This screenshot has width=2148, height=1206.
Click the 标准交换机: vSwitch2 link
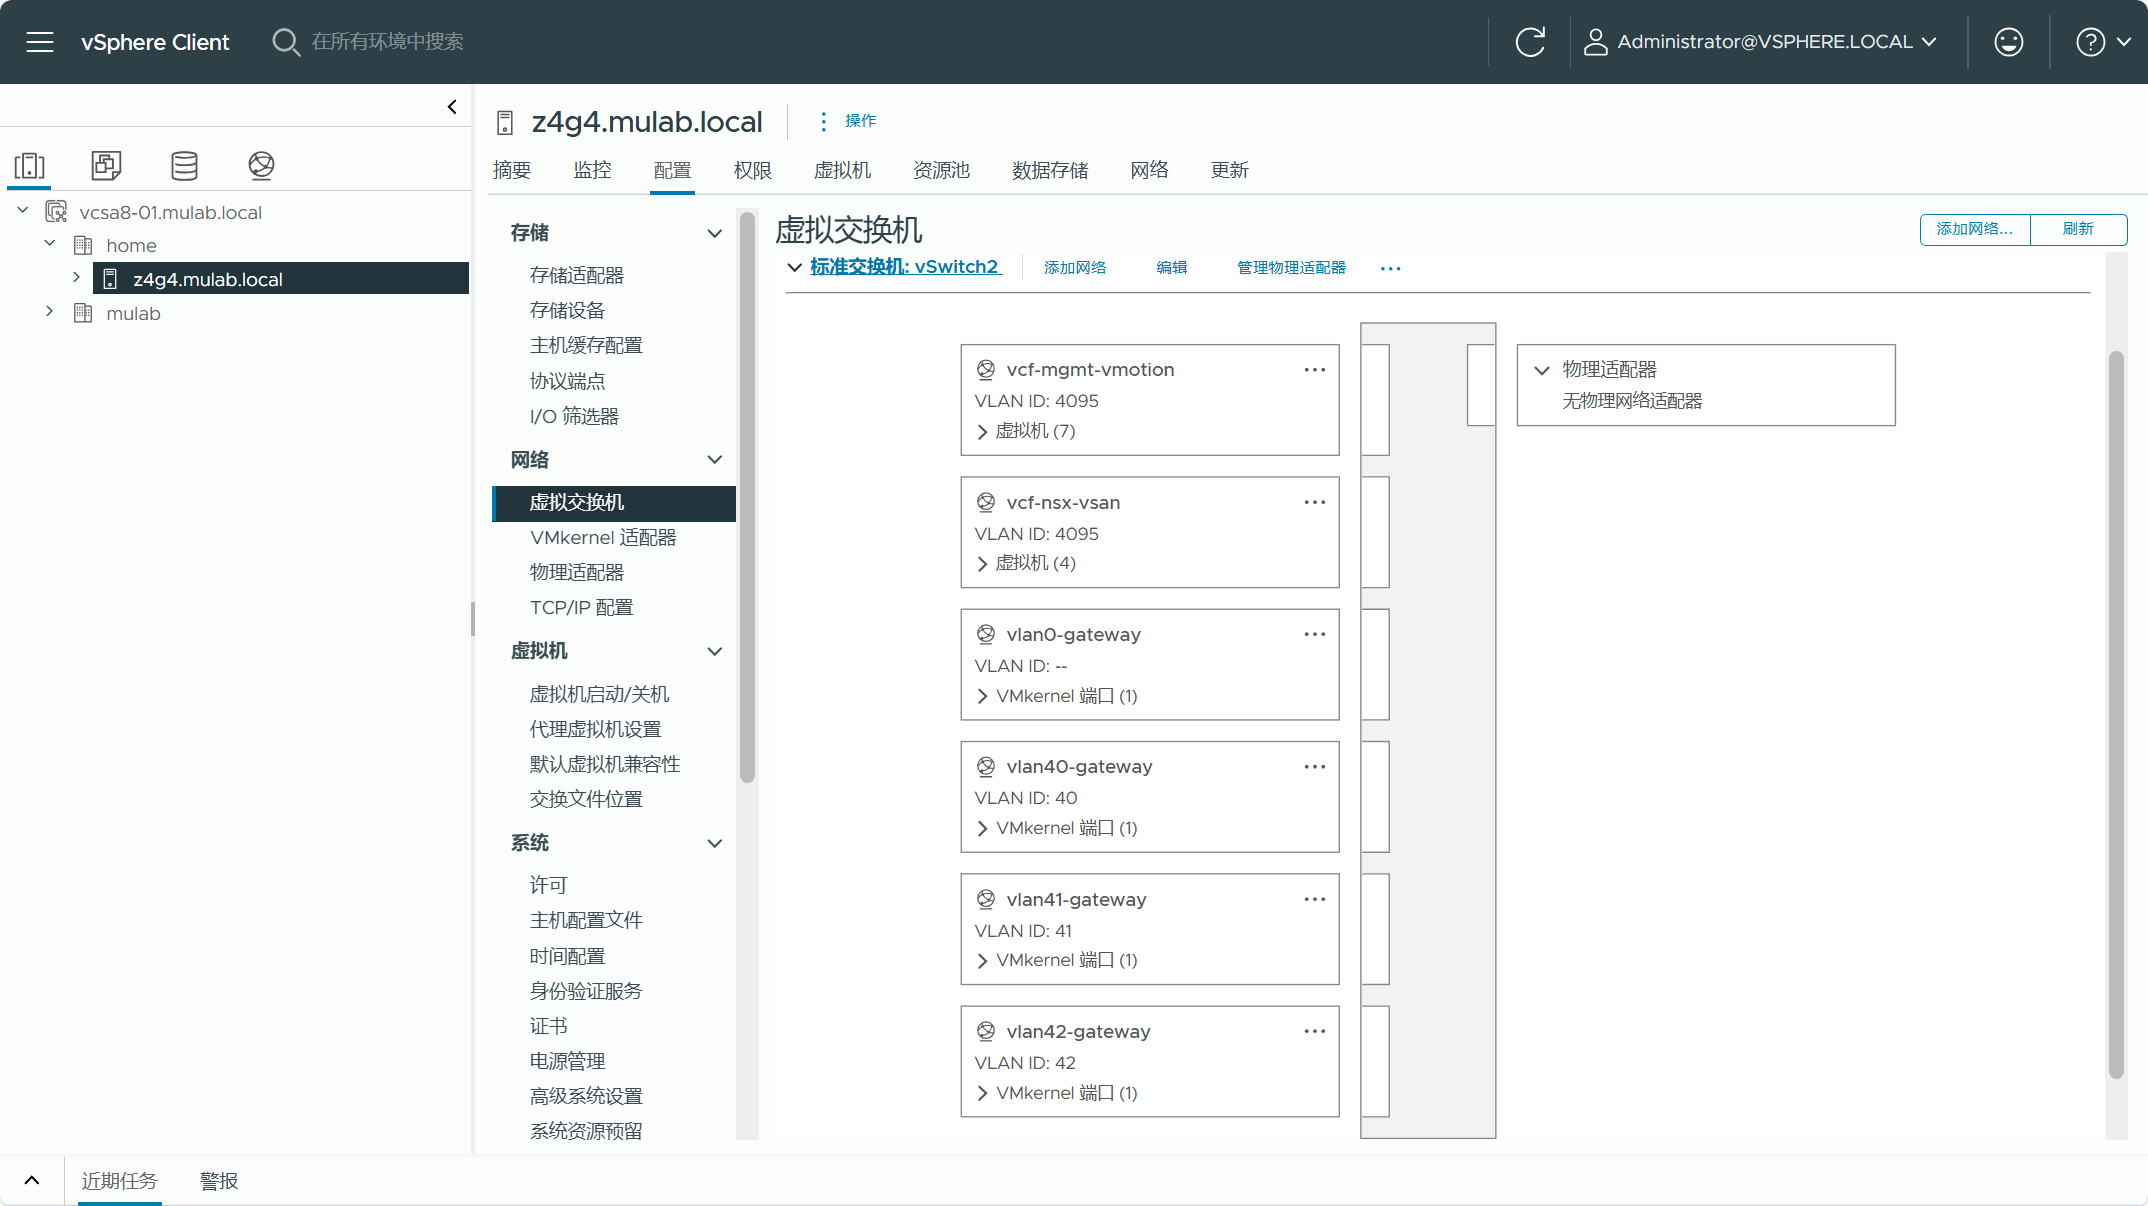(x=904, y=267)
